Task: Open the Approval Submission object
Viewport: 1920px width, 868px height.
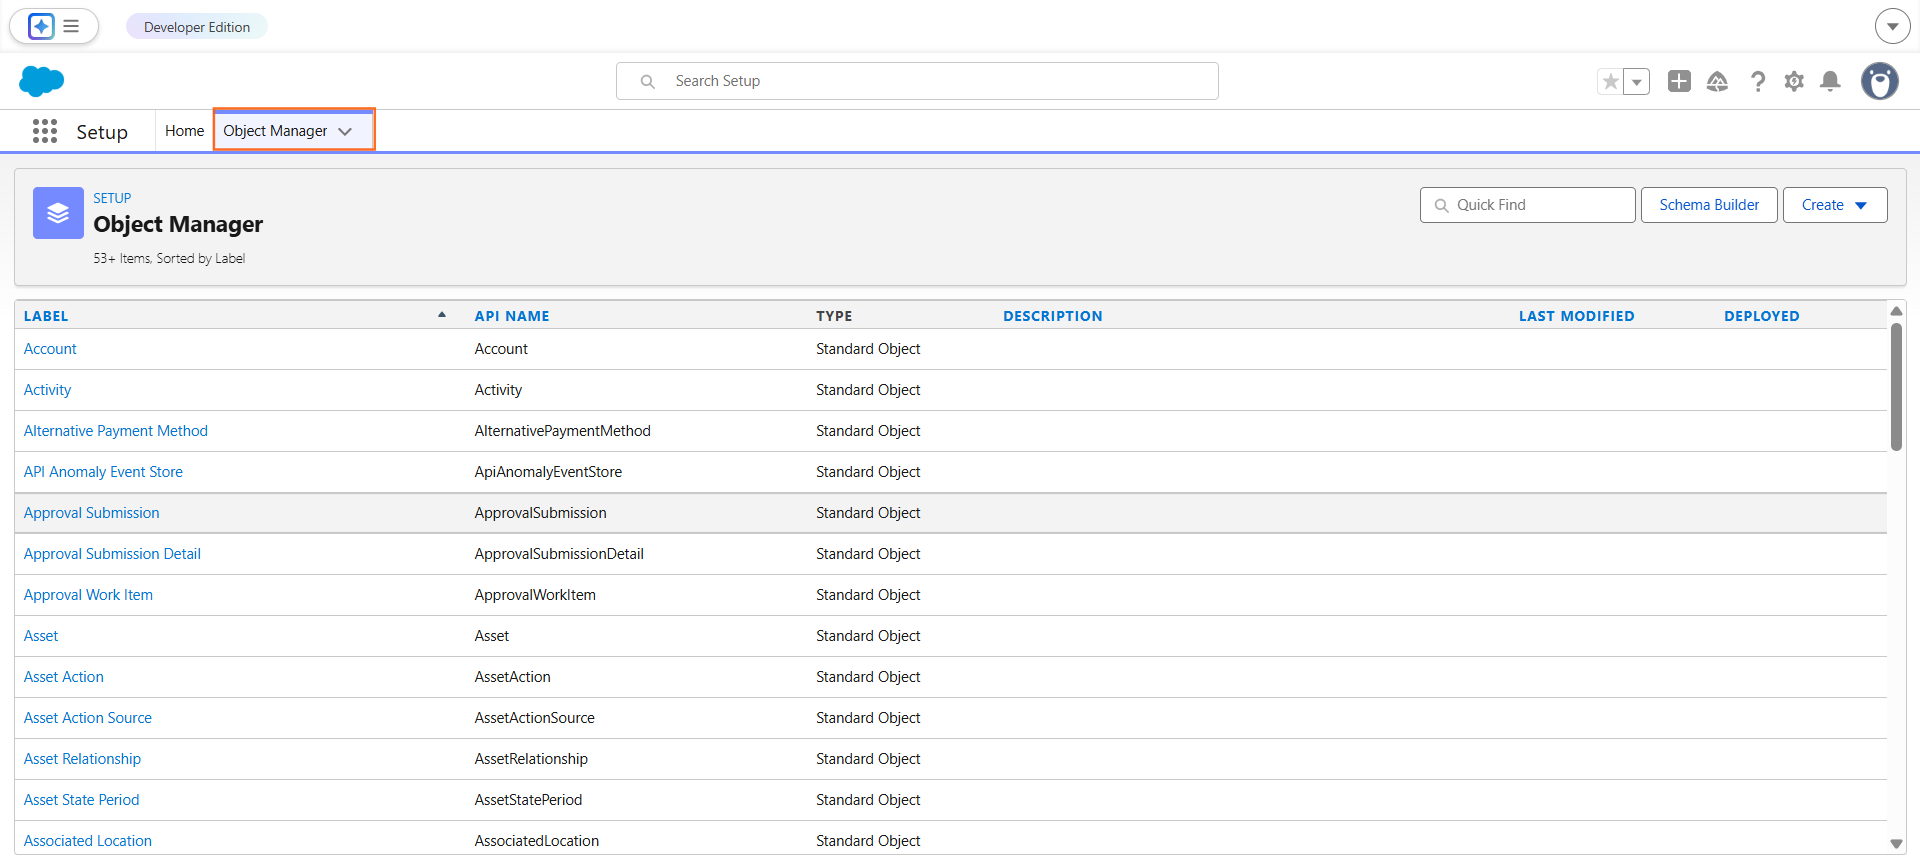Action: point(92,513)
